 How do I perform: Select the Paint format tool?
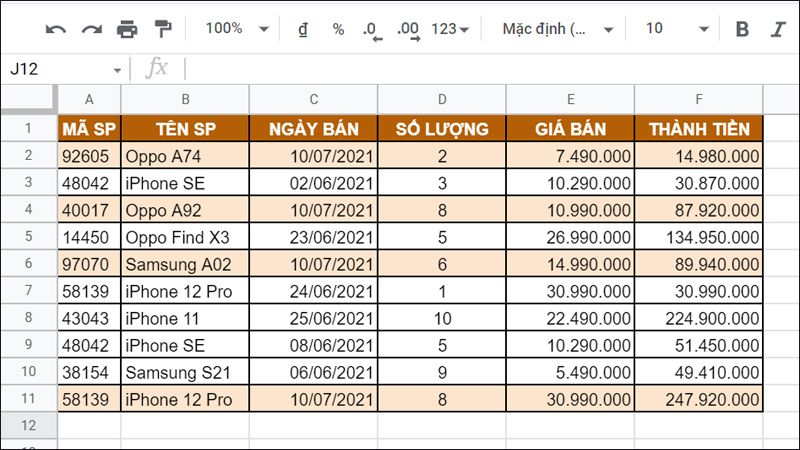[x=162, y=29]
